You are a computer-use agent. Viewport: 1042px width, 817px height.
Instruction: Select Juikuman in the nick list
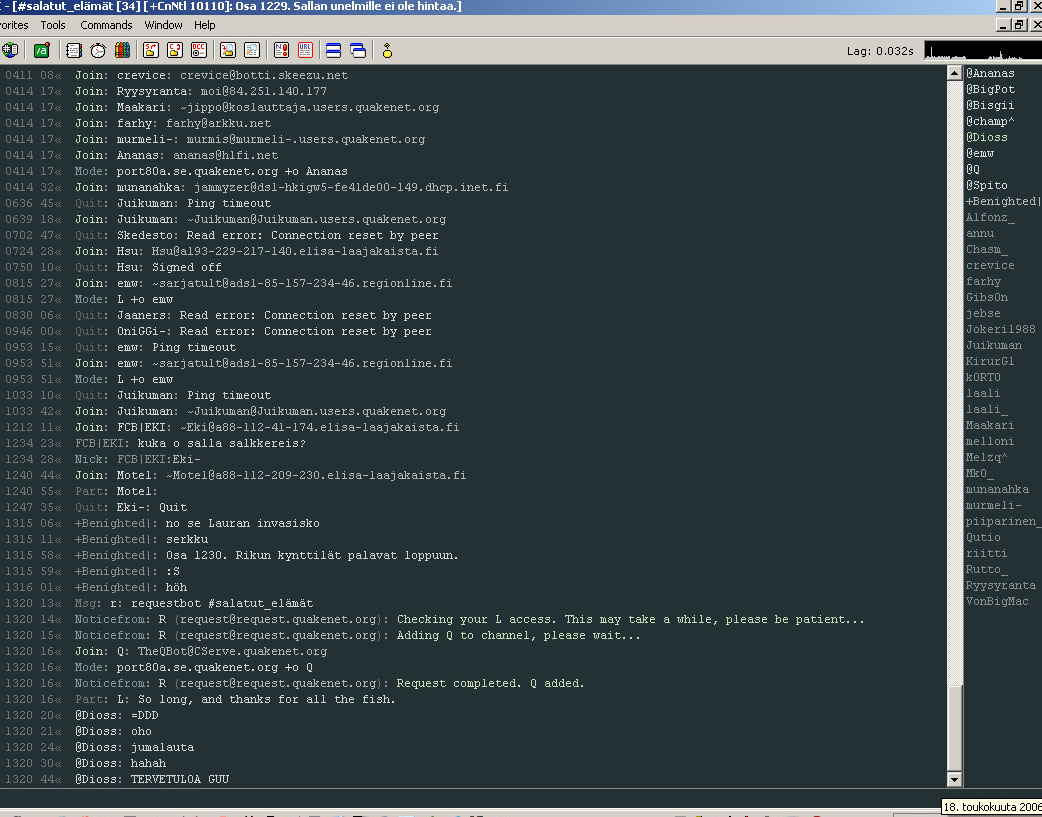994,345
